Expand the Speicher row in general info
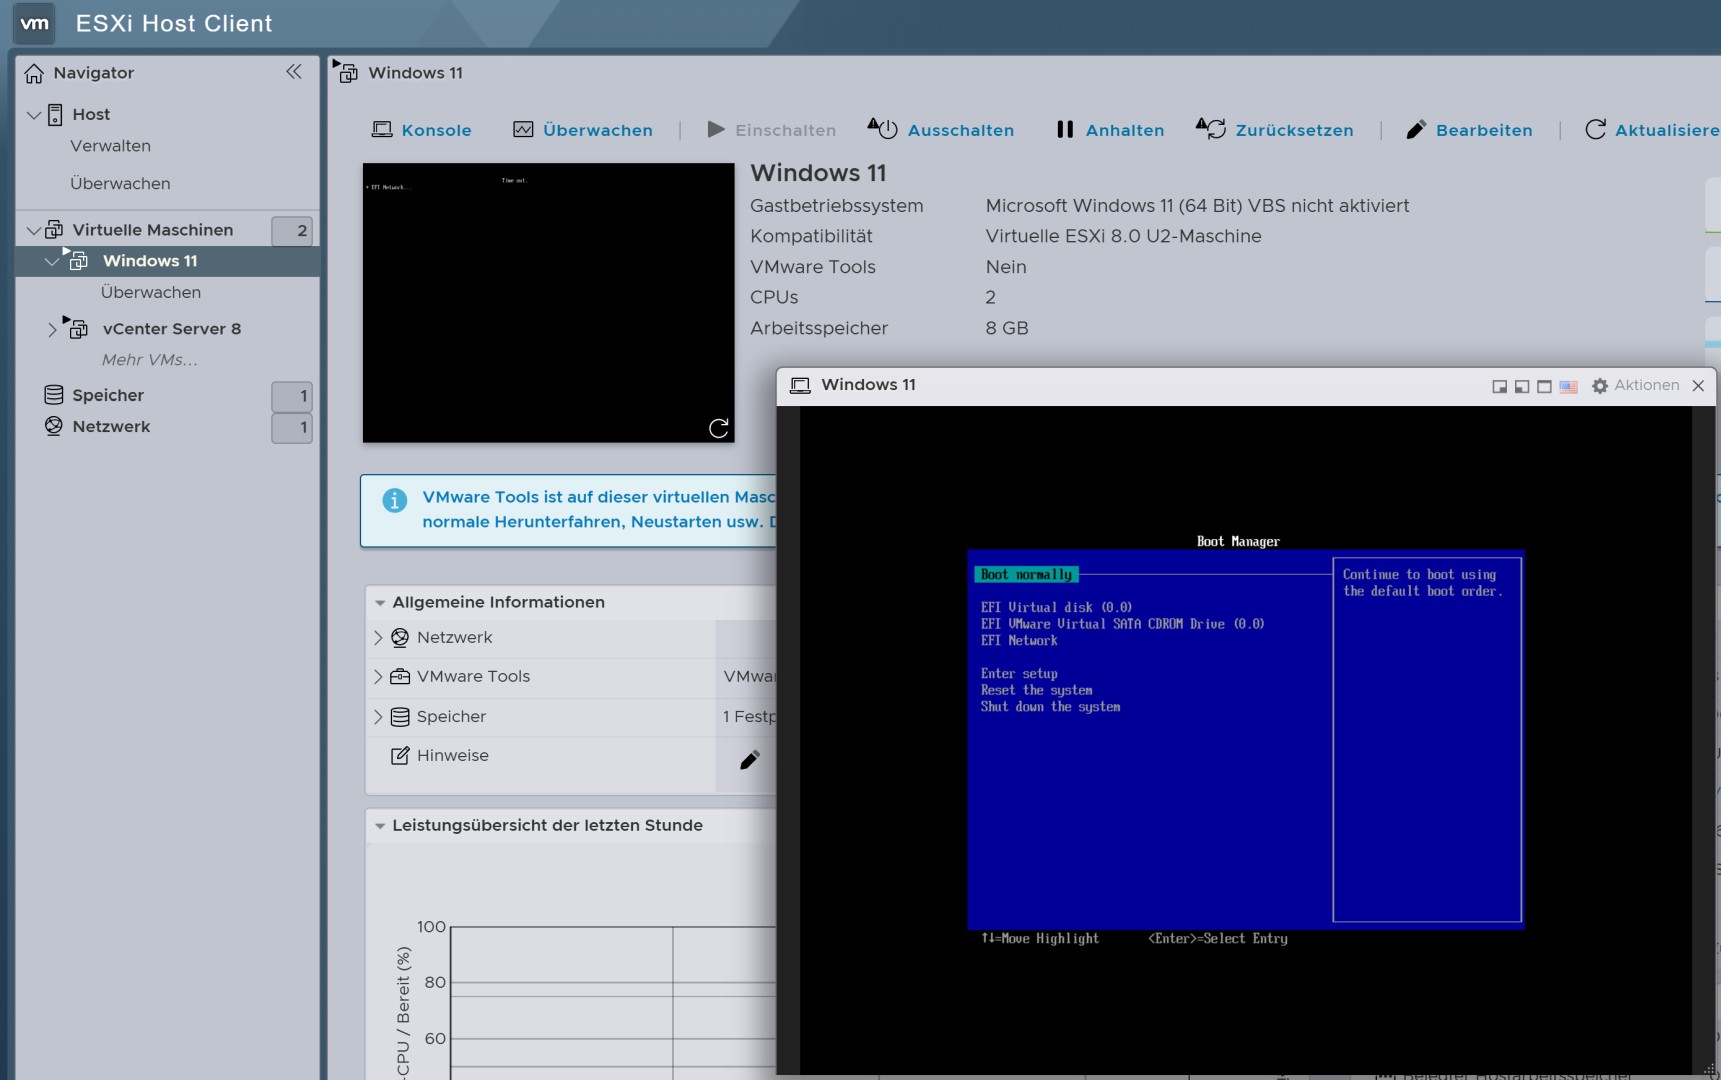The width and height of the screenshot is (1721, 1080). 378,717
